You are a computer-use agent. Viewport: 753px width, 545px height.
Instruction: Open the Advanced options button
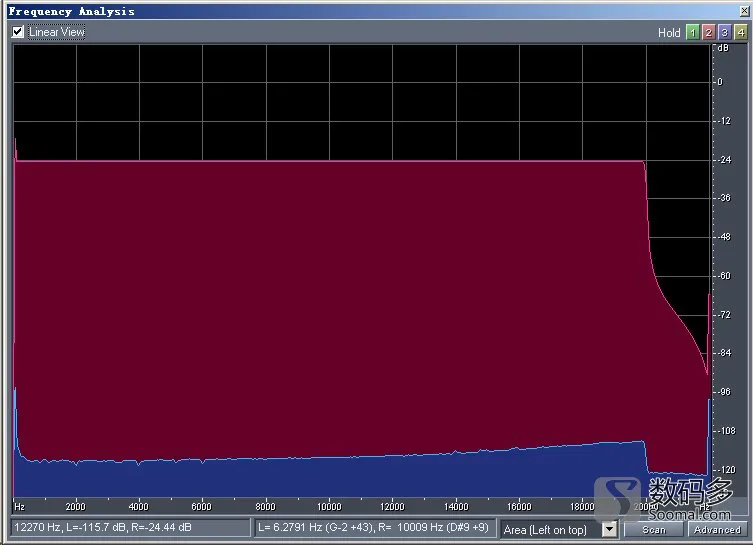[717, 529]
